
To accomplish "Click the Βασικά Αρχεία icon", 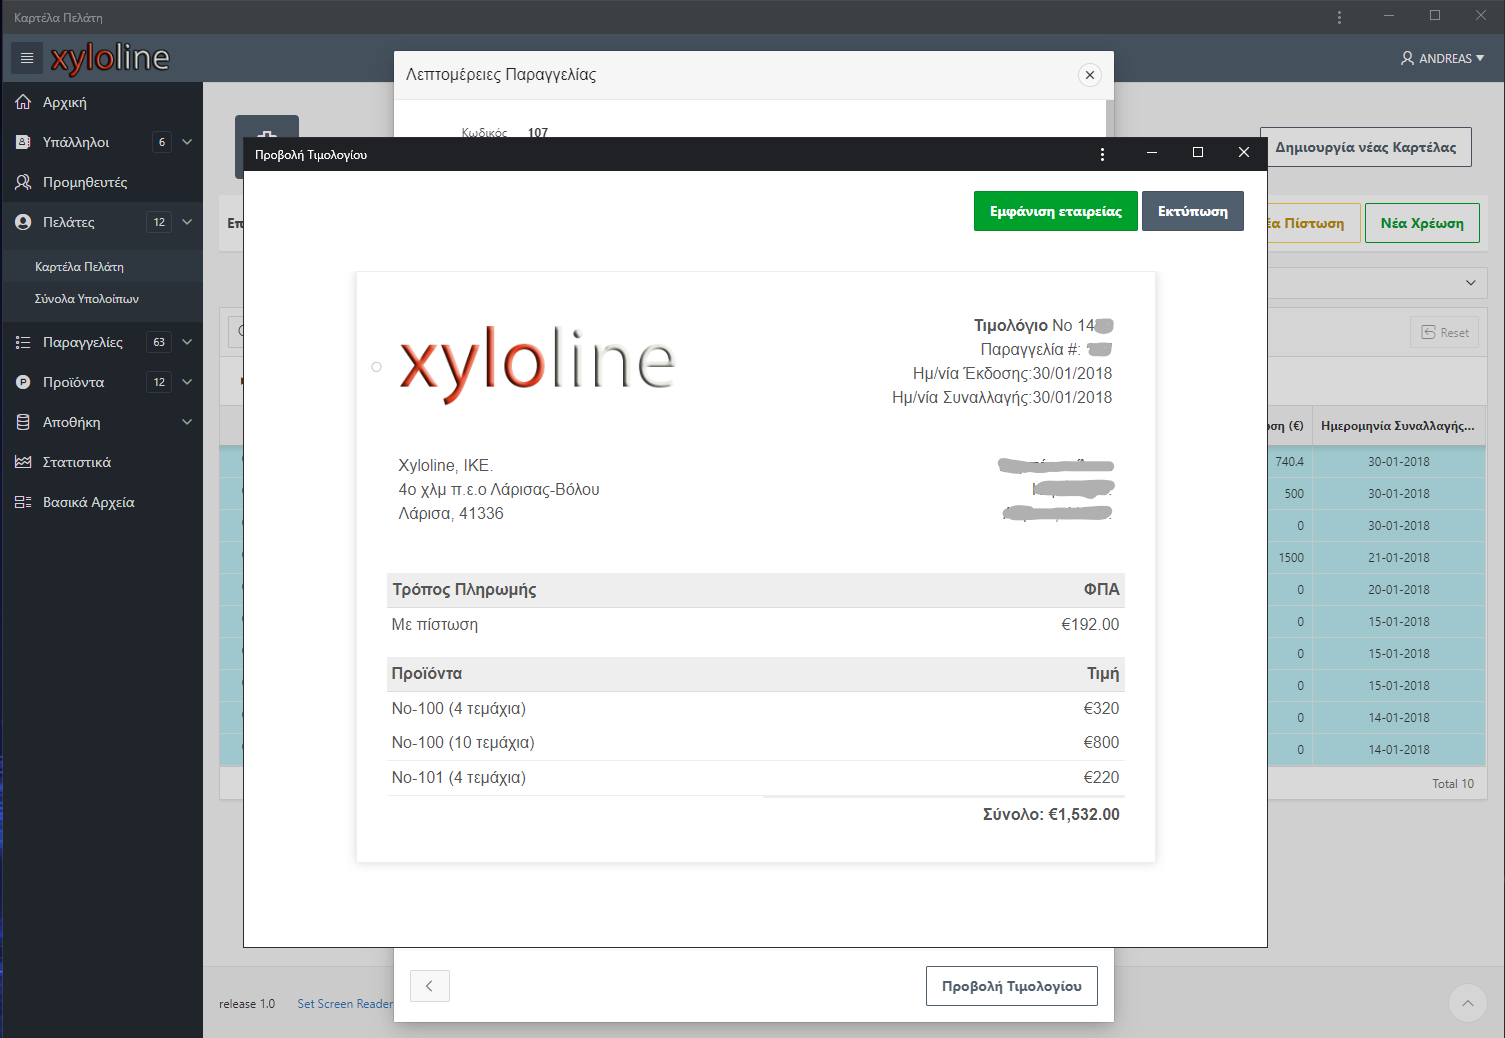I will tap(23, 502).
